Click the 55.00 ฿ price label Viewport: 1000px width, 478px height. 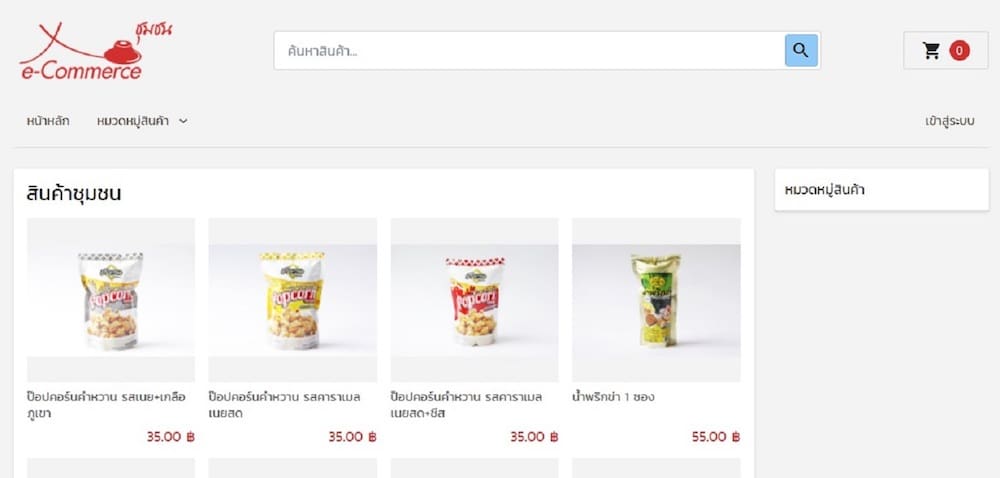coord(716,437)
